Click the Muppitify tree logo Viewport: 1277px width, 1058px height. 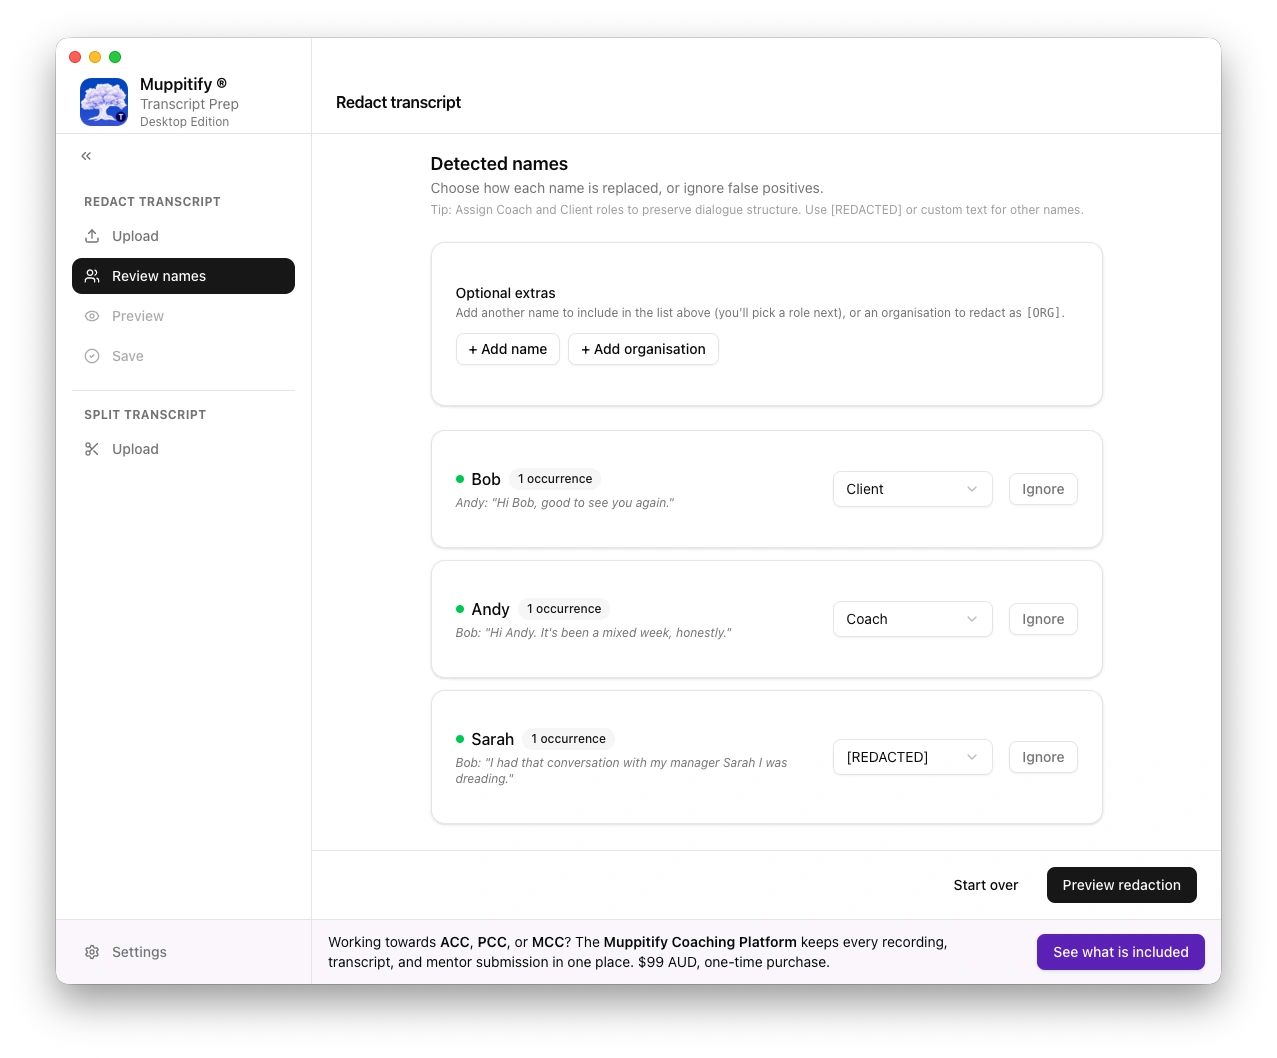[x=103, y=101]
